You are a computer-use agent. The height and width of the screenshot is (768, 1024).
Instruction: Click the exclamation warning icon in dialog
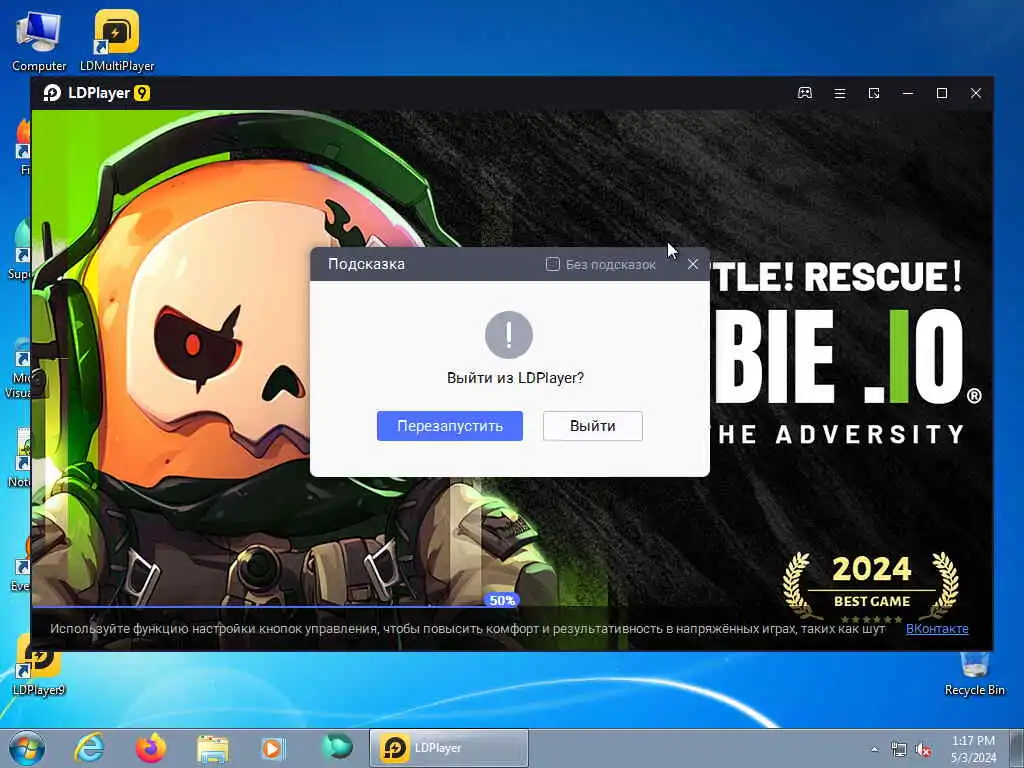[x=509, y=335]
